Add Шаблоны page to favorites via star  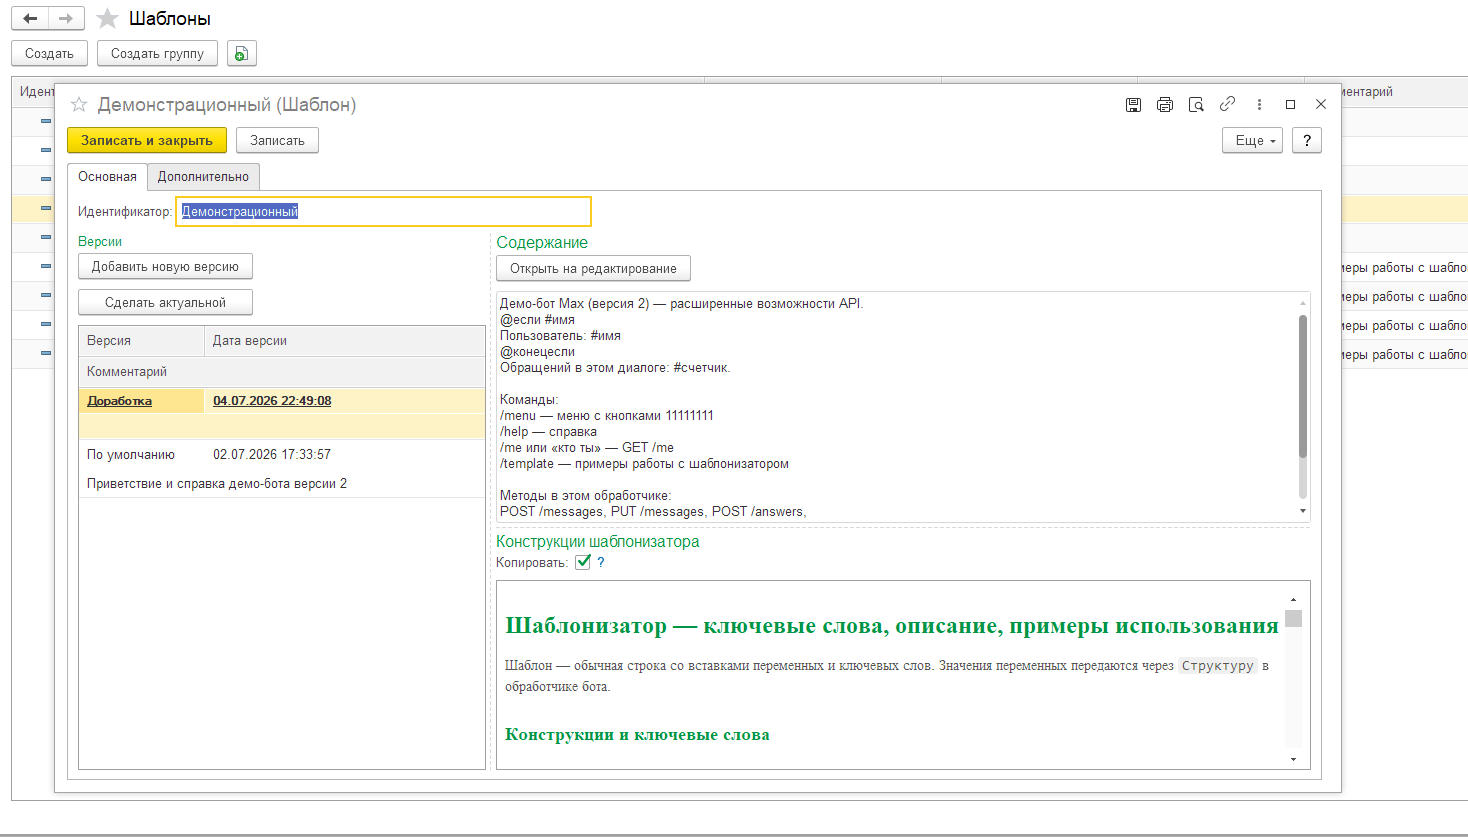(108, 19)
